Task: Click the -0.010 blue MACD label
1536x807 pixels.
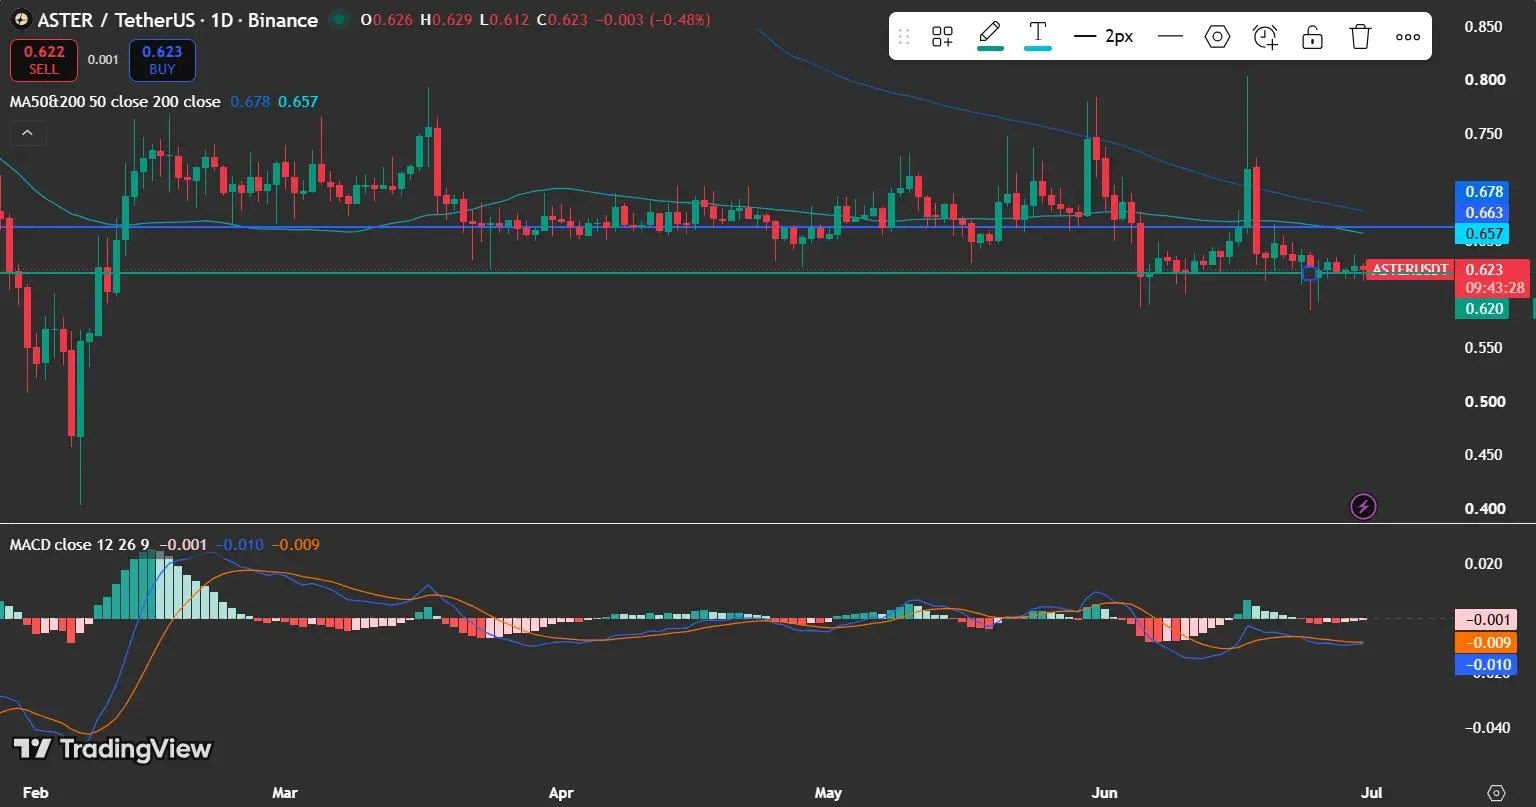Action: click(1485, 665)
